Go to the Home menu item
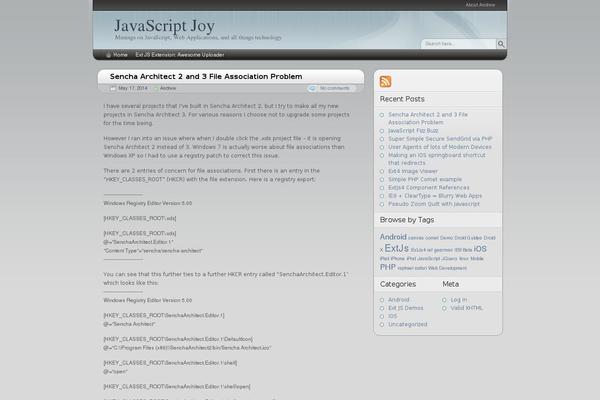 [120, 55]
